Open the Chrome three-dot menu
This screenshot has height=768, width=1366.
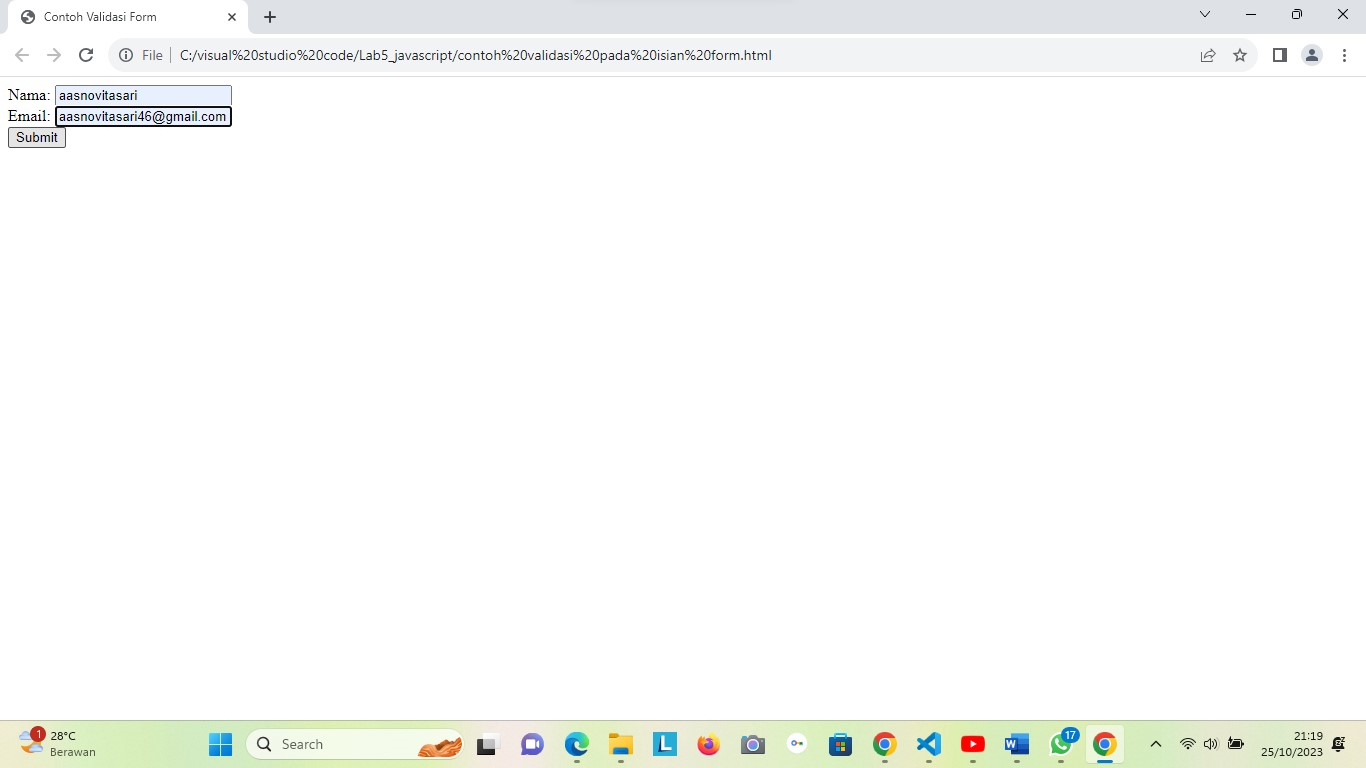(1343, 55)
